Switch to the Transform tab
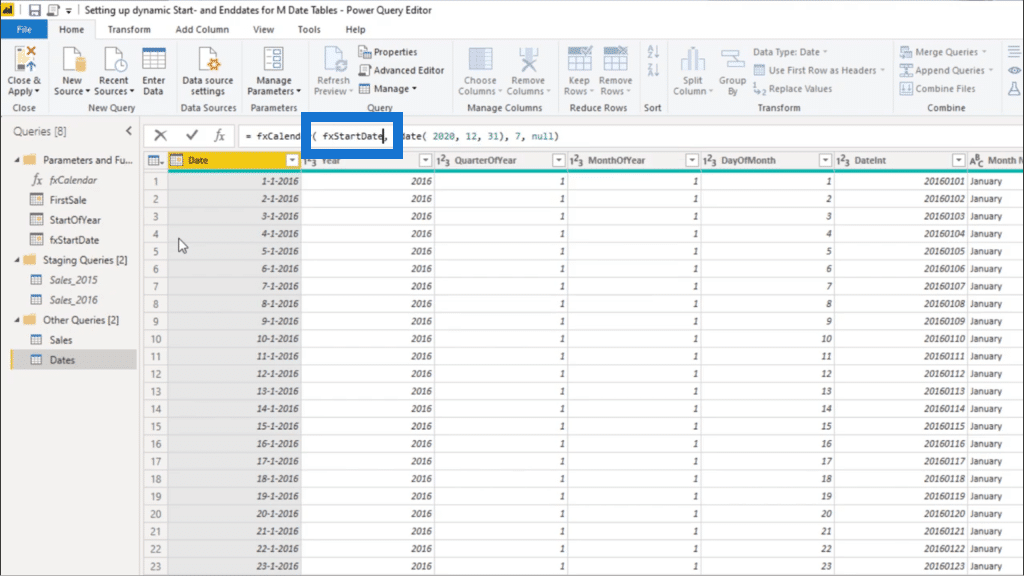 [129, 29]
